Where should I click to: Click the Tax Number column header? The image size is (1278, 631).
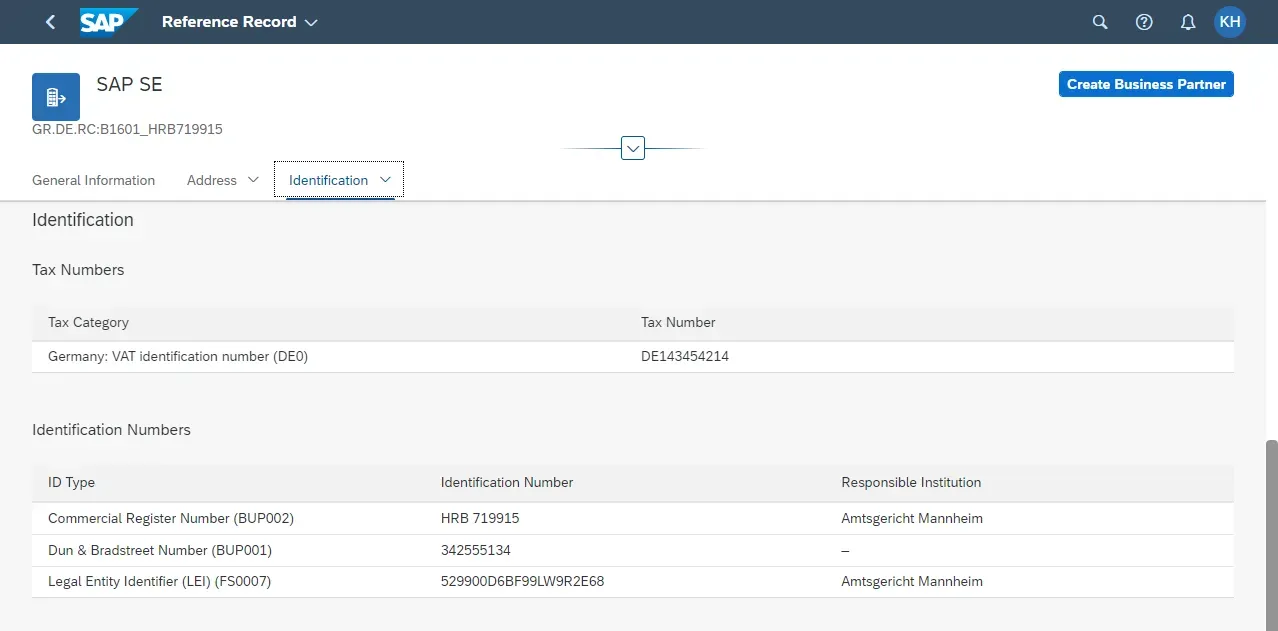[x=678, y=322]
